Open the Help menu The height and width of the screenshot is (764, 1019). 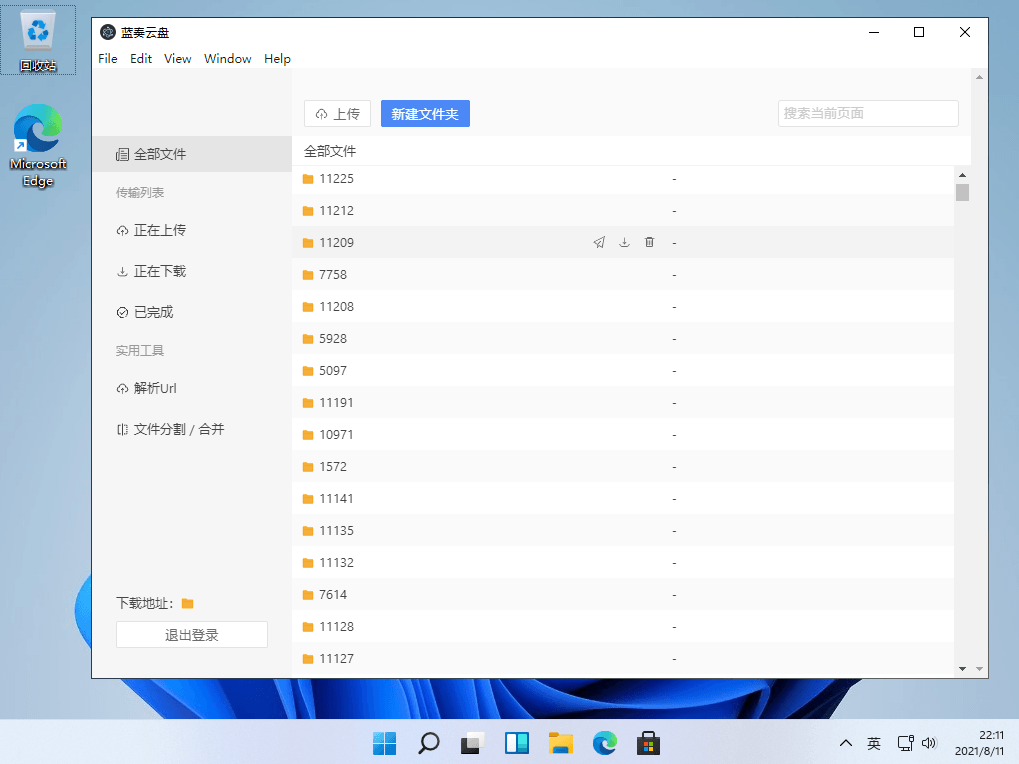point(277,58)
